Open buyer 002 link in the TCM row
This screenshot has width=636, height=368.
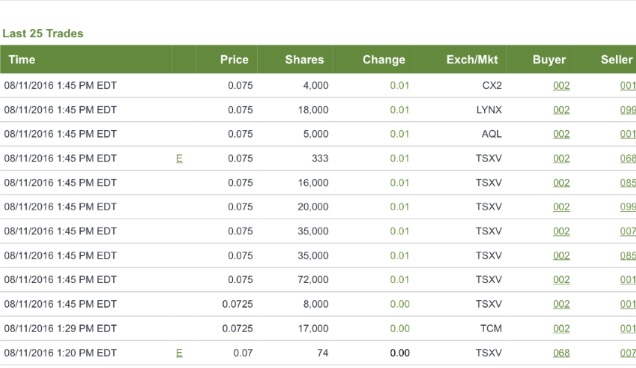[561, 328]
